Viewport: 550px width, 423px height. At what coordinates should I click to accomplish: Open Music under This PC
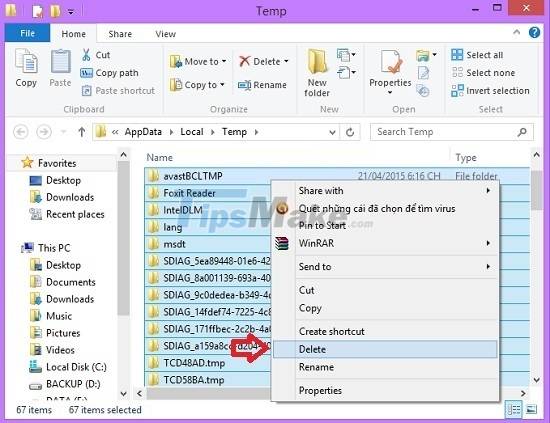coord(59,316)
